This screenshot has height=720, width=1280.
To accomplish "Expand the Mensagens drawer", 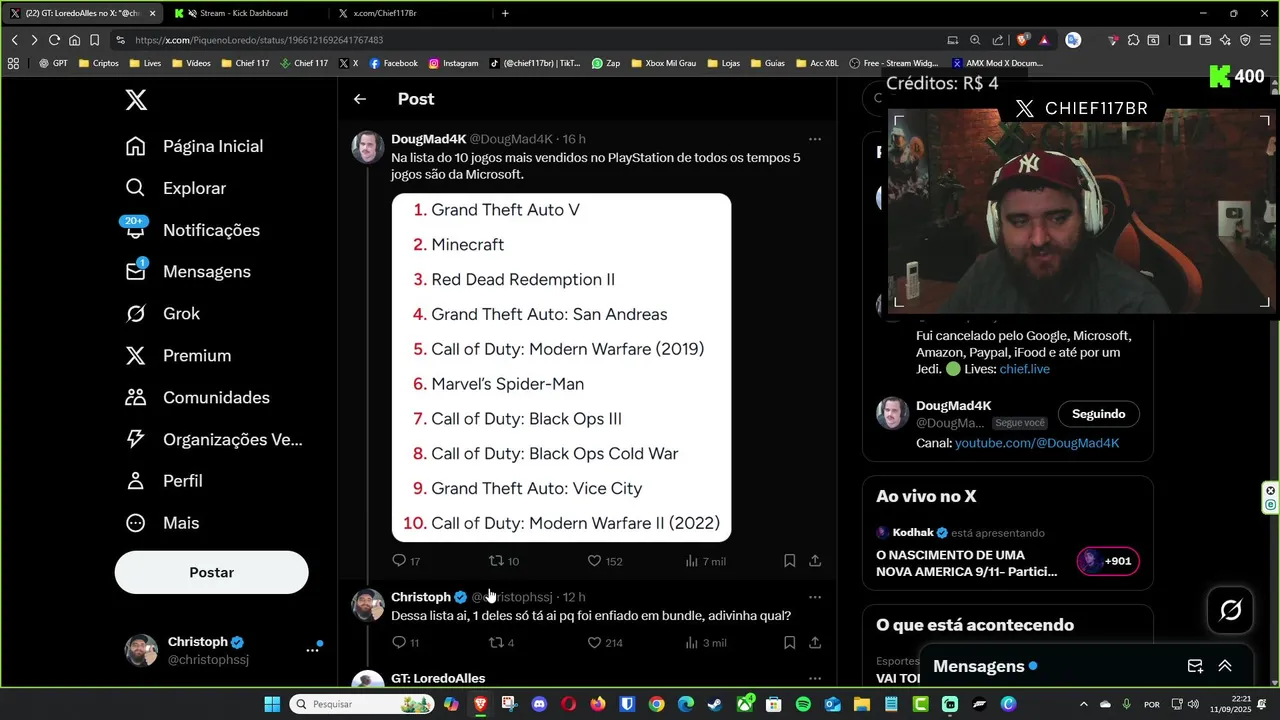I will click(1225, 666).
